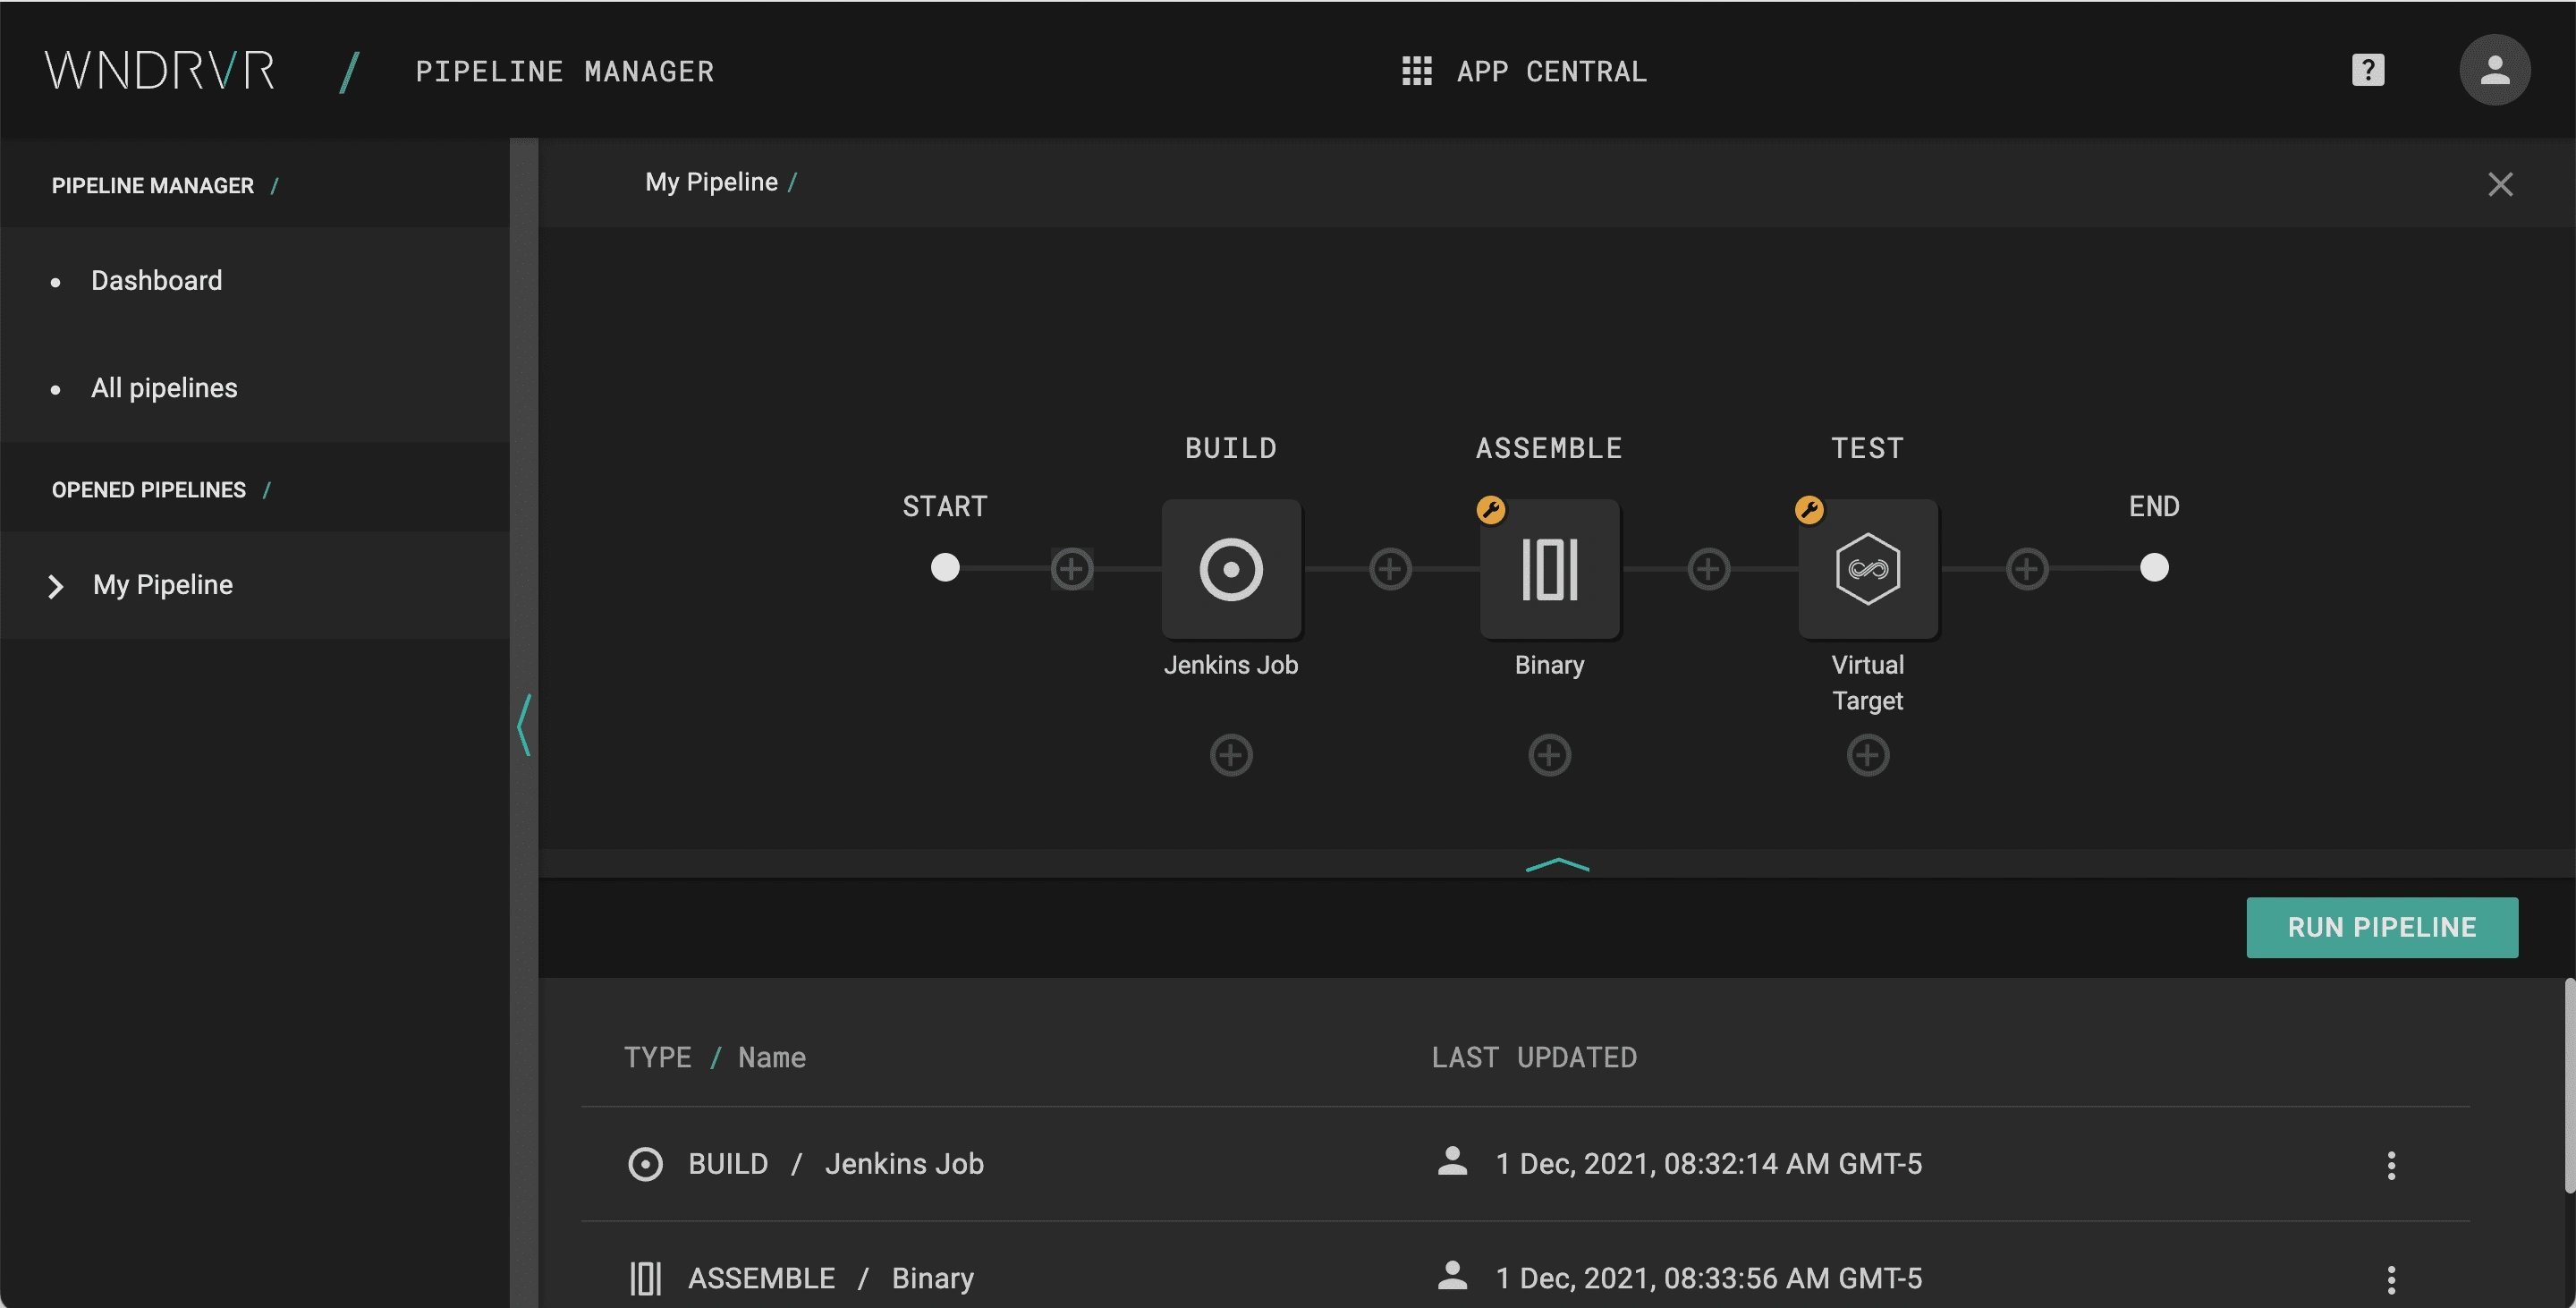Click the TYPE / Name column header
The height and width of the screenshot is (1308, 2576).
(714, 1058)
